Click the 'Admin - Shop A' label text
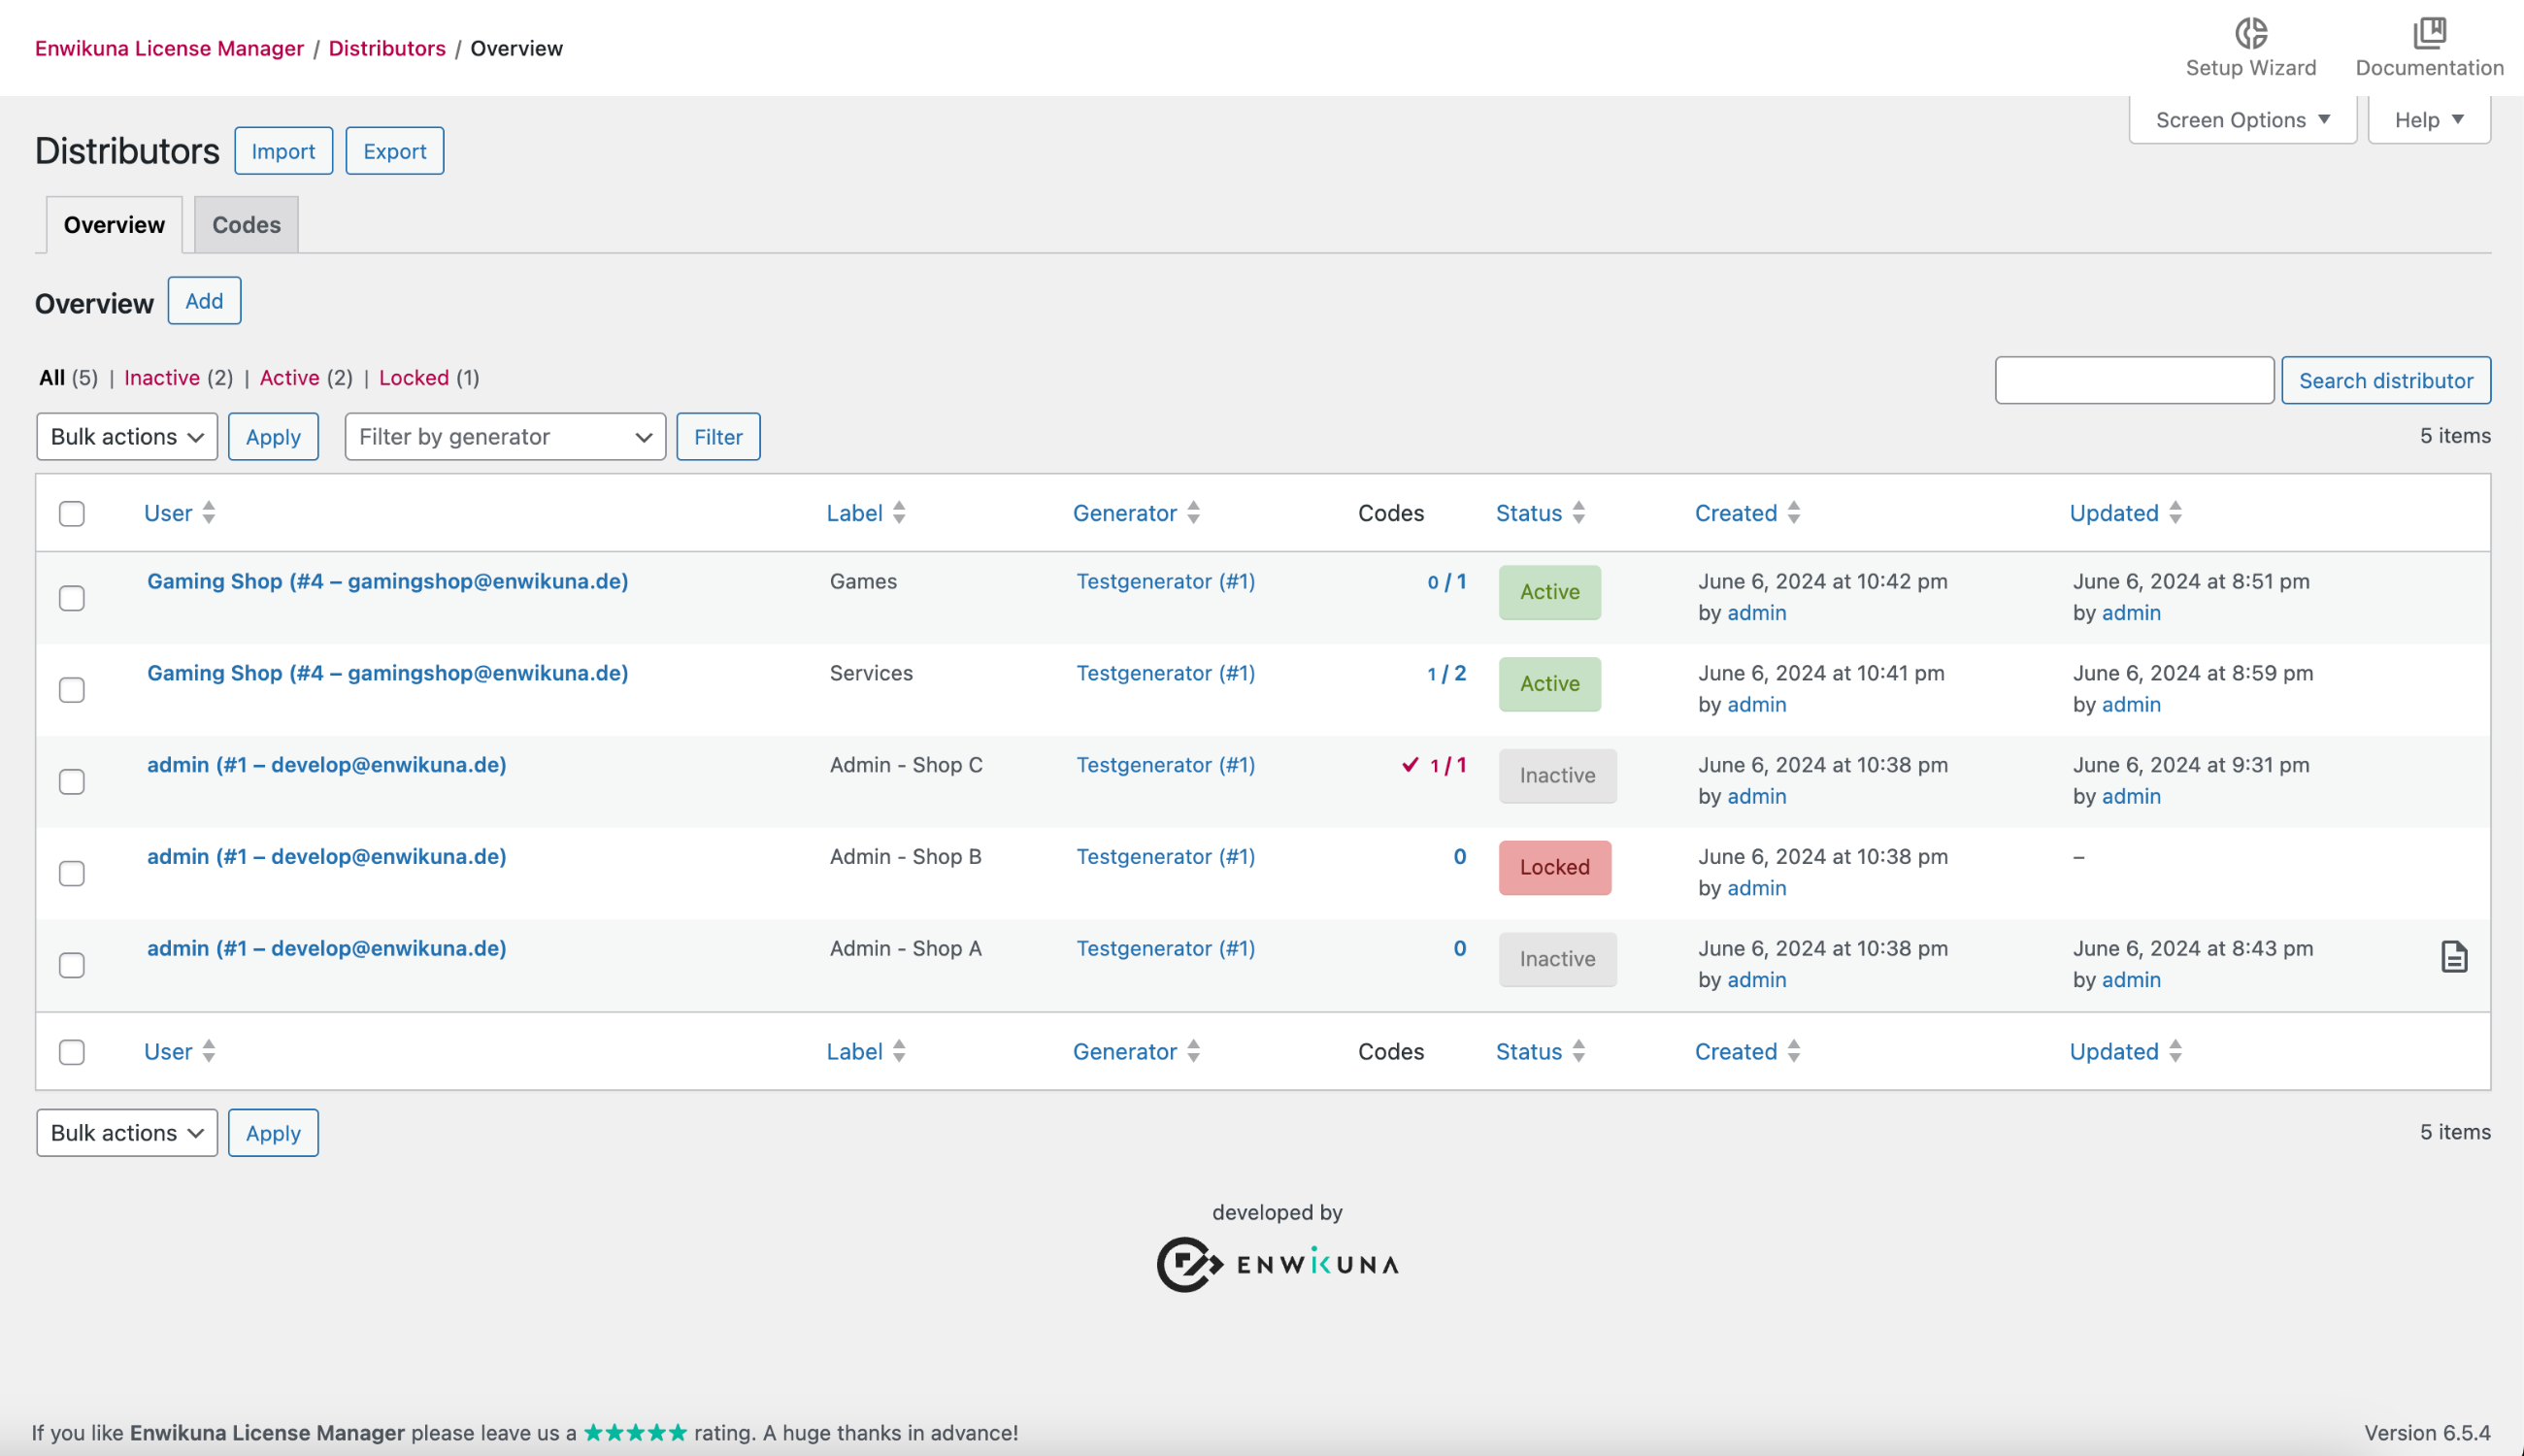2524x1456 pixels. coord(905,948)
